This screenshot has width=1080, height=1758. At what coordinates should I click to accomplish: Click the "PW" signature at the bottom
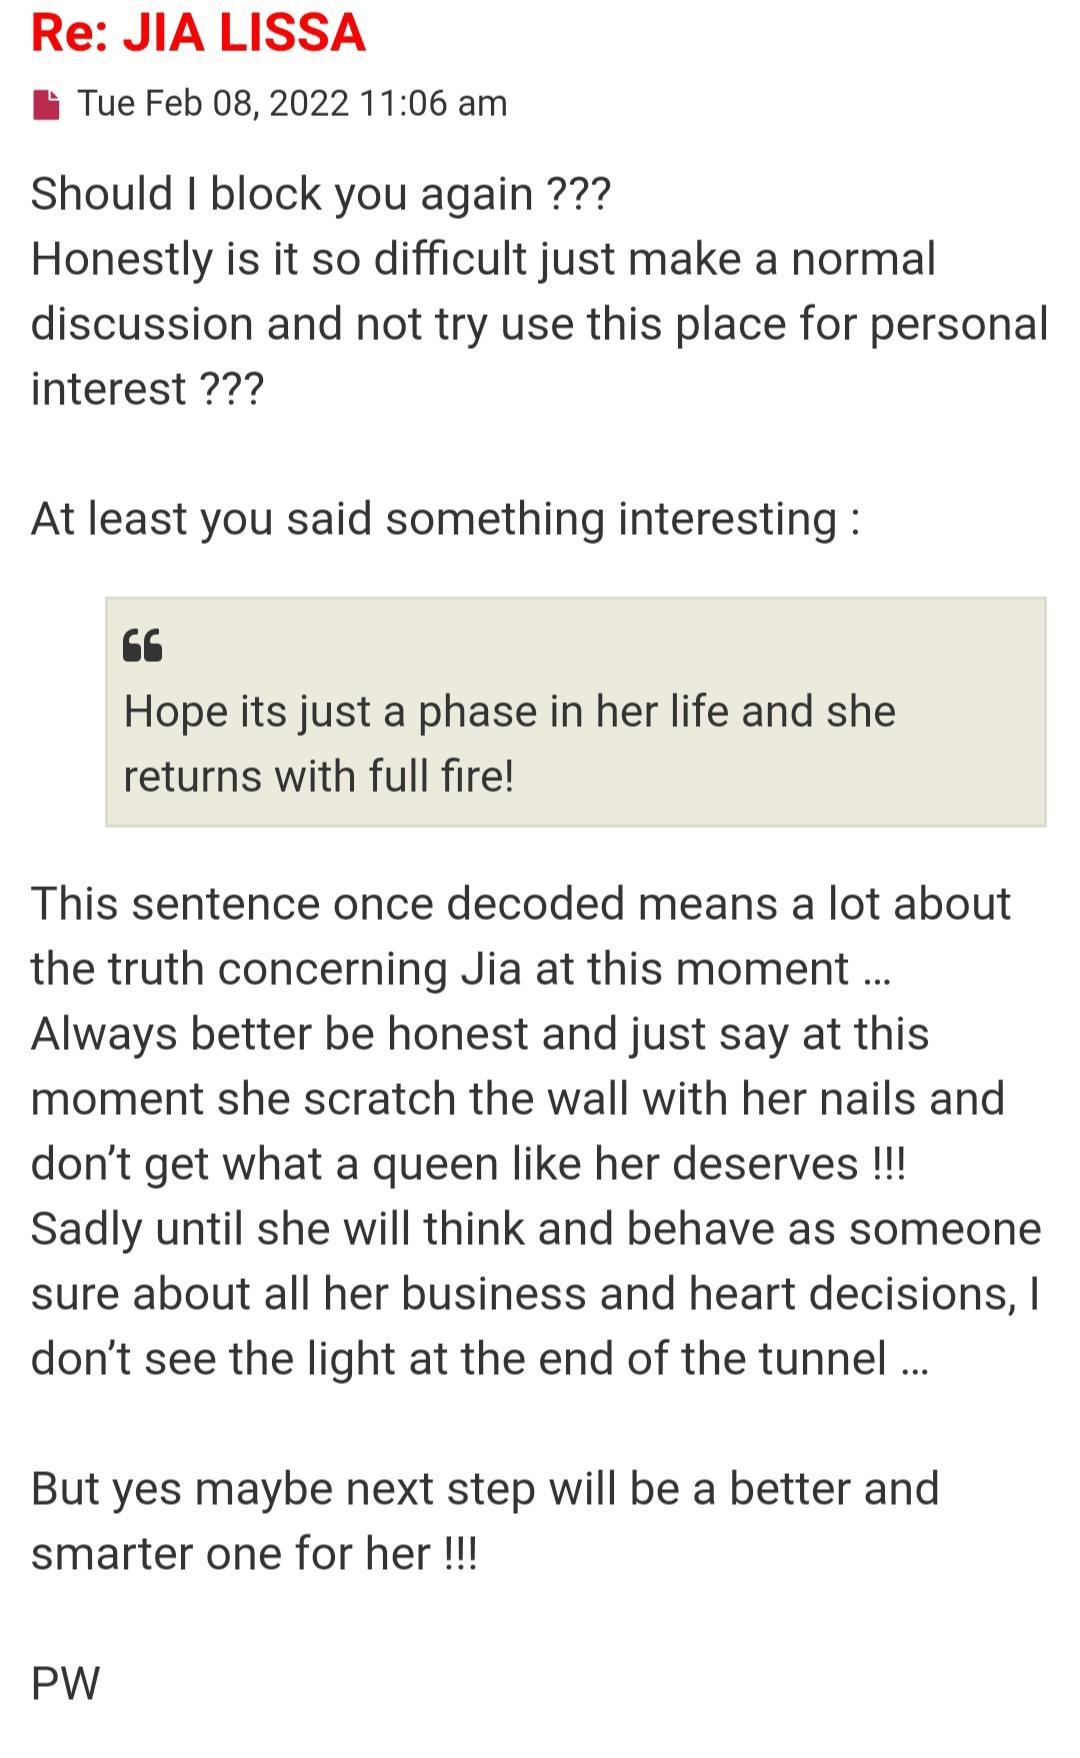click(65, 1684)
